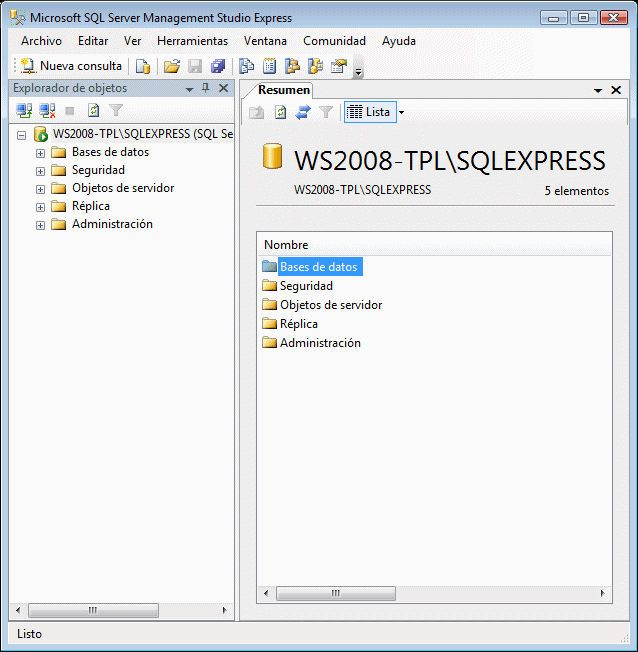Open the Explorador de objetos panel dropdown arrow
This screenshot has width=638, height=652.
(189, 89)
